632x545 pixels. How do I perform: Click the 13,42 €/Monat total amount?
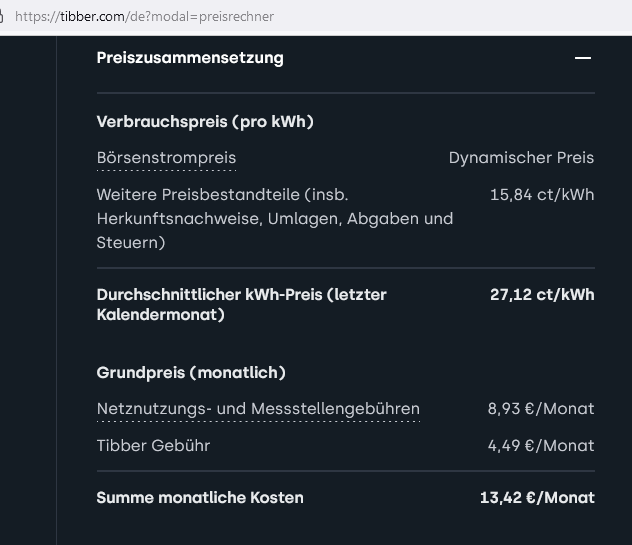537,498
